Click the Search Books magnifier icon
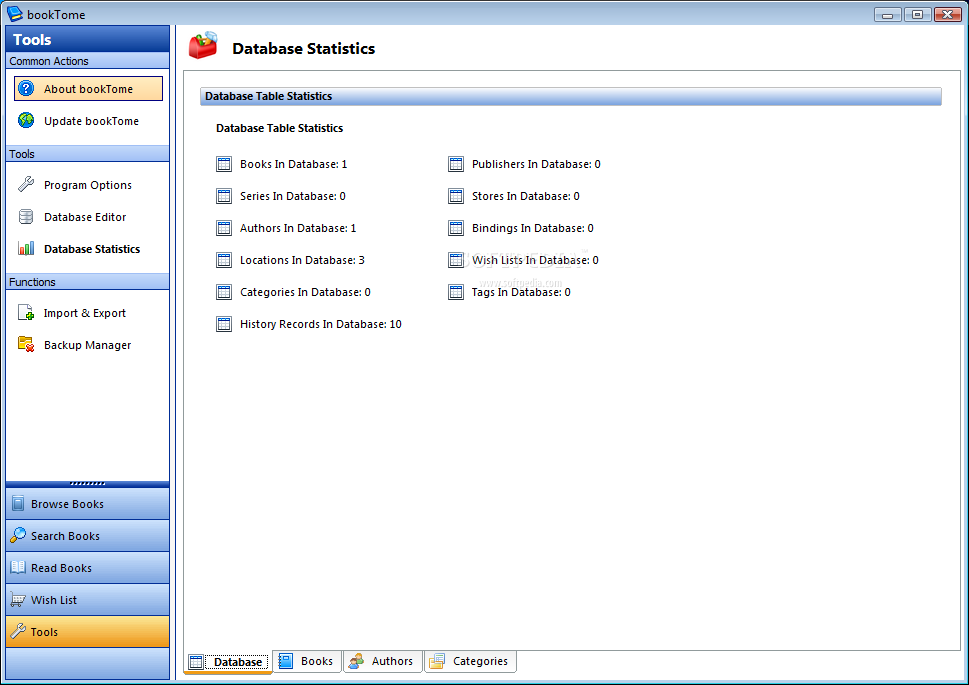 tap(19, 535)
